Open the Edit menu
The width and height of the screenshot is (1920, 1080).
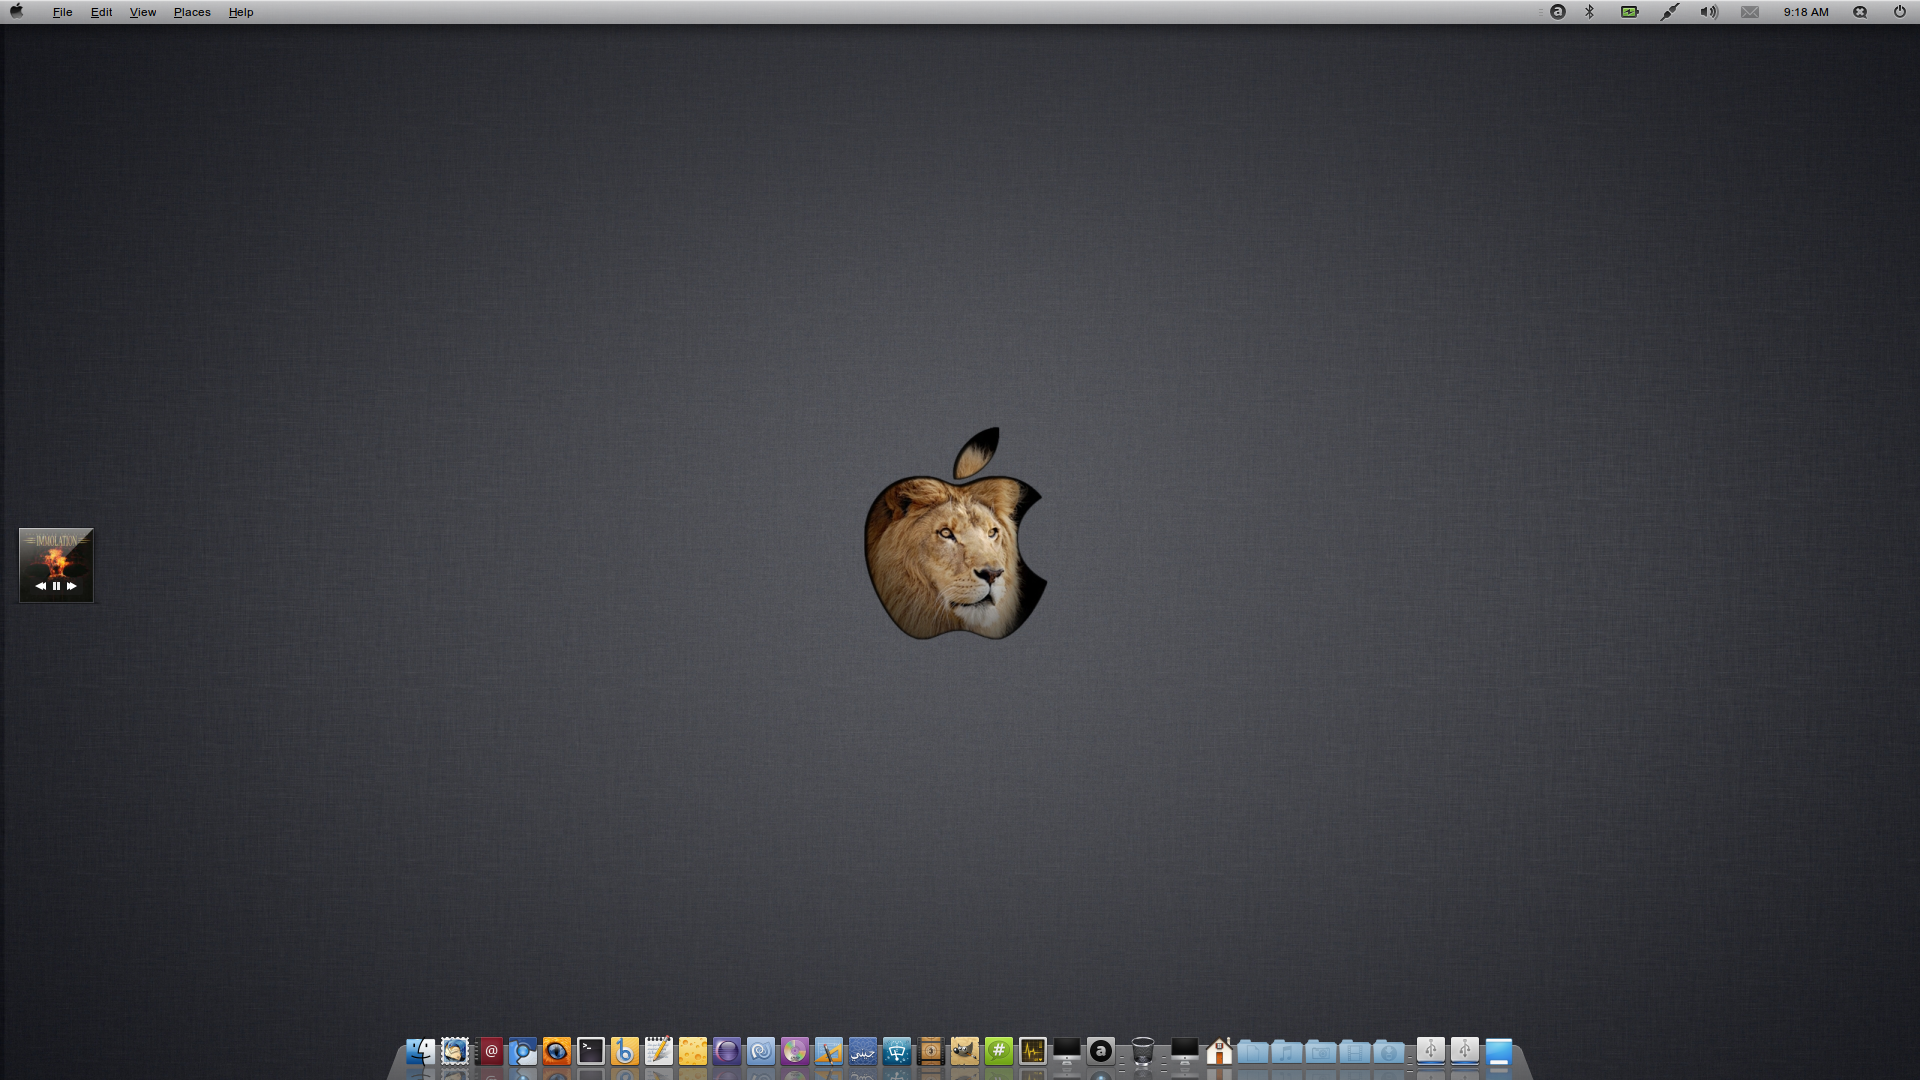click(101, 12)
